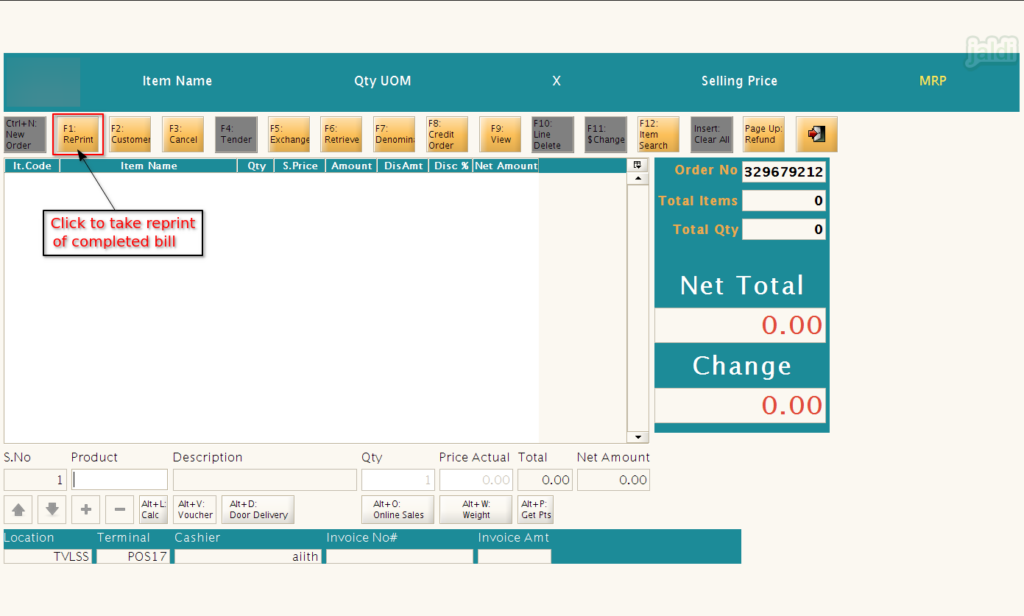Viewport: 1024px width, 616px height.
Task: Click F9 View button
Action: tap(500, 135)
